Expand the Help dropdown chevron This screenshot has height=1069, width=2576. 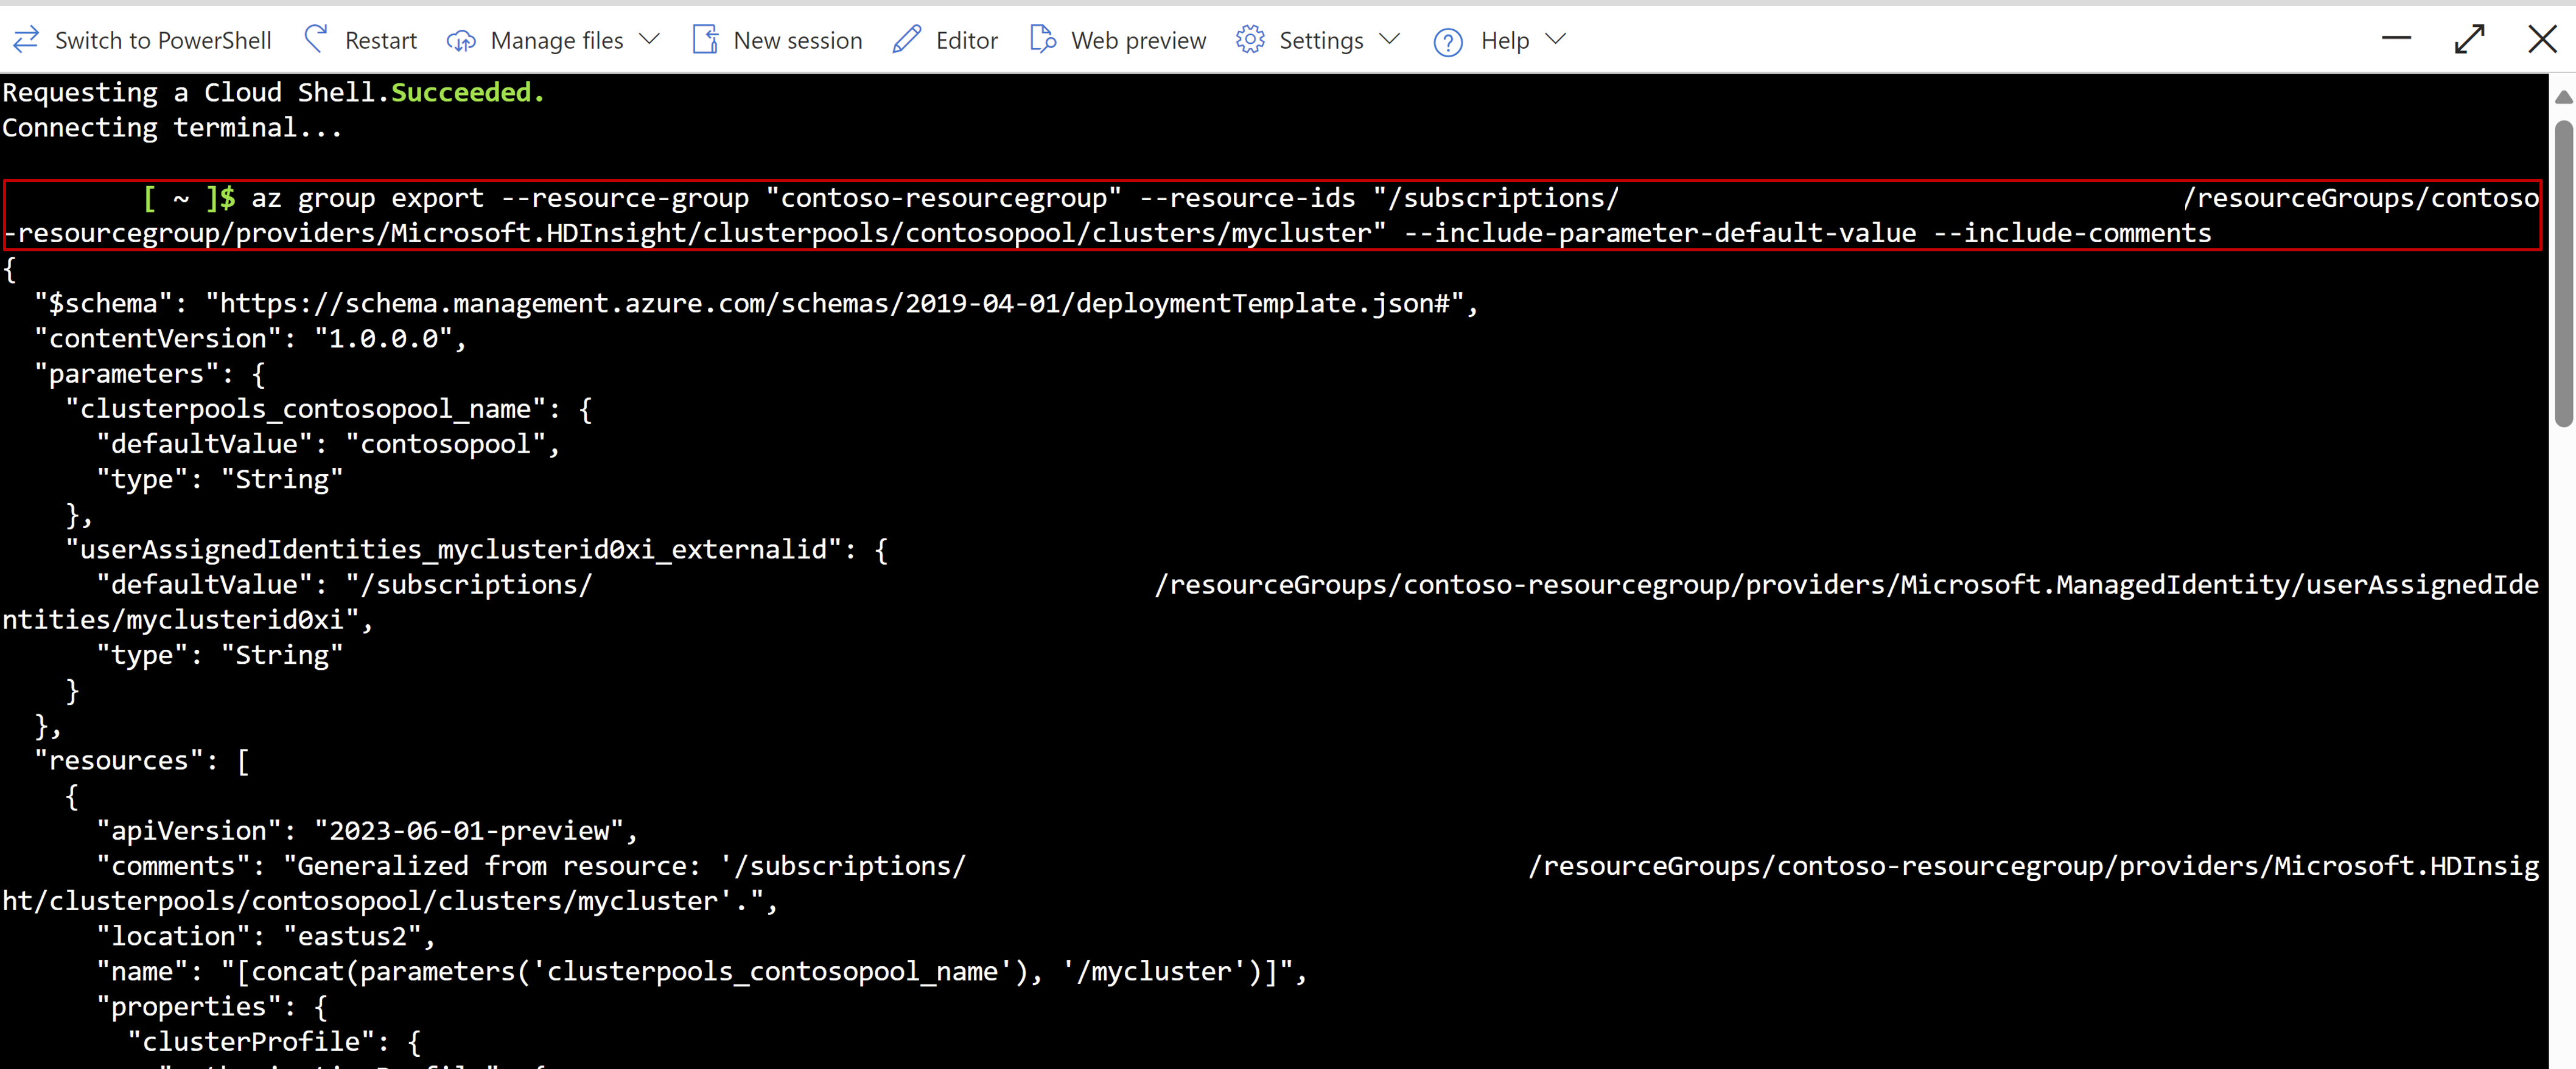pos(1555,40)
